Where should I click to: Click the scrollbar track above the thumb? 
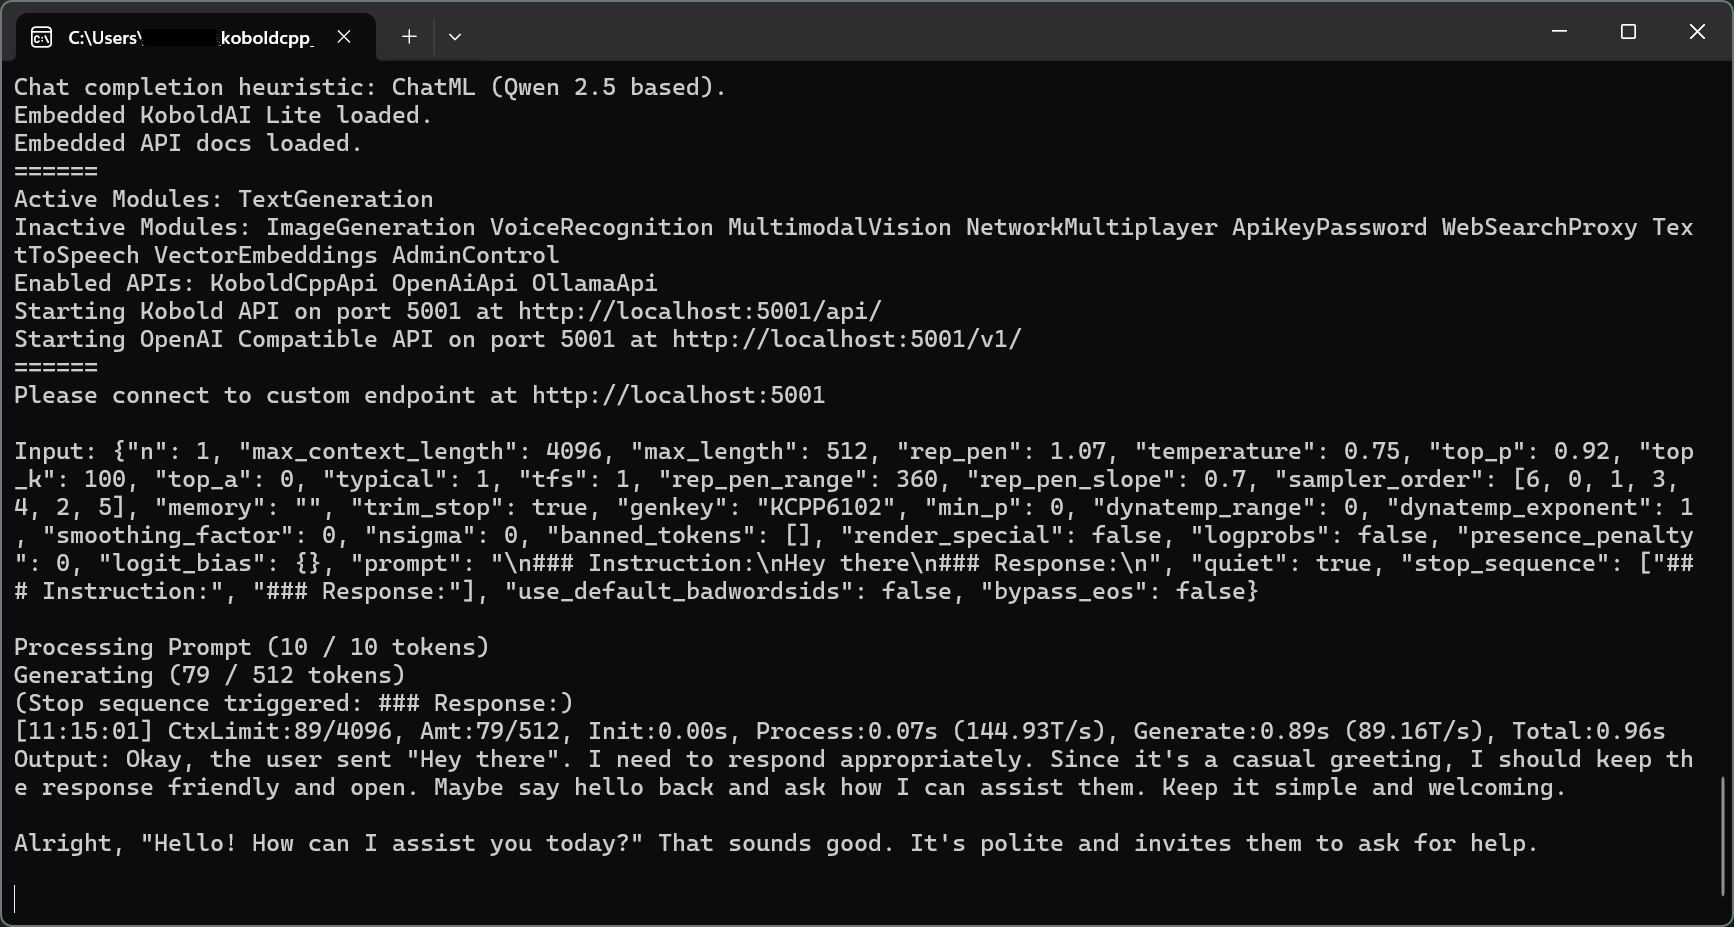click(1724, 420)
